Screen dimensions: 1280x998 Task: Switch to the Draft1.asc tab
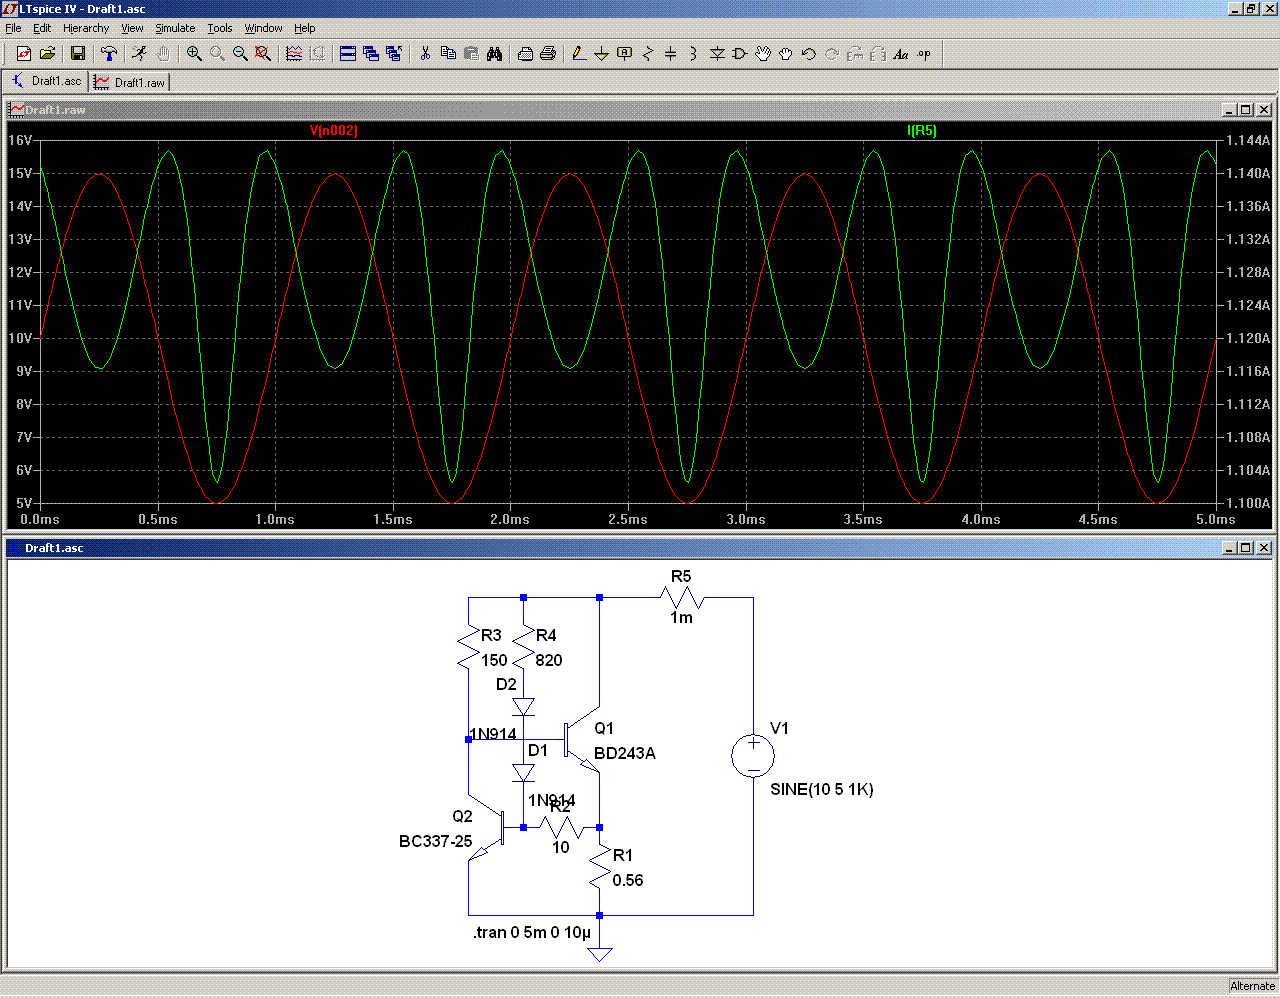click(x=46, y=81)
